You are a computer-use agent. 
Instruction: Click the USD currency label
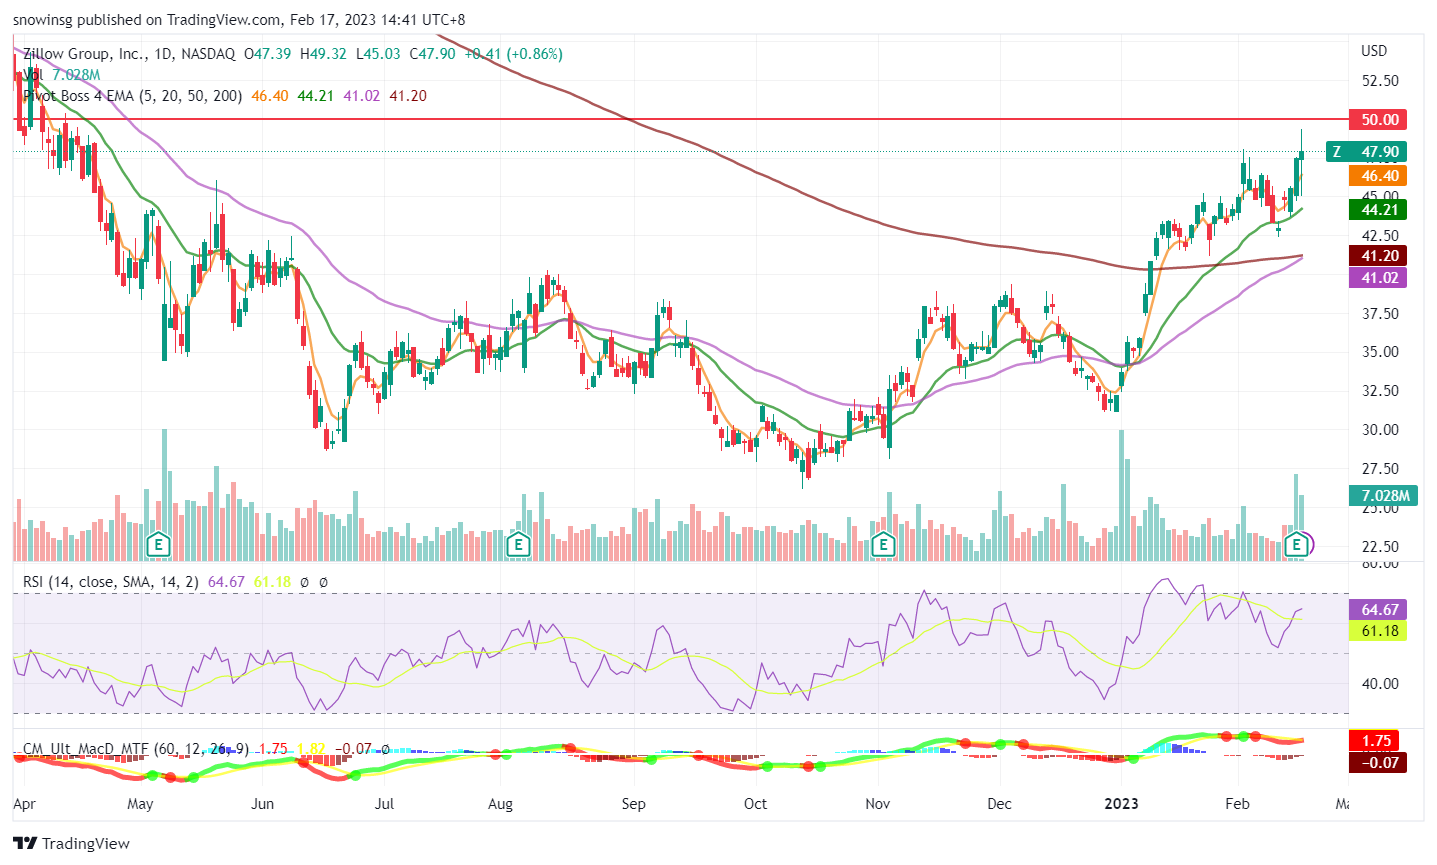[x=1374, y=51]
